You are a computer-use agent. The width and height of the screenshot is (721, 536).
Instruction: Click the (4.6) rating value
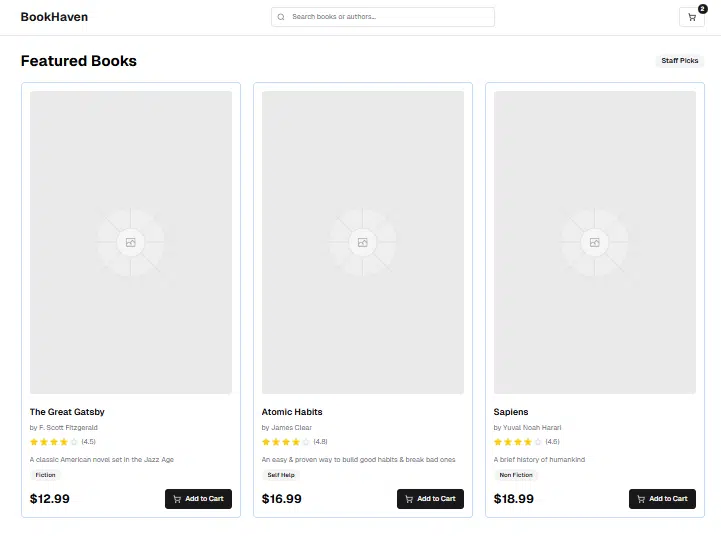[553, 442]
